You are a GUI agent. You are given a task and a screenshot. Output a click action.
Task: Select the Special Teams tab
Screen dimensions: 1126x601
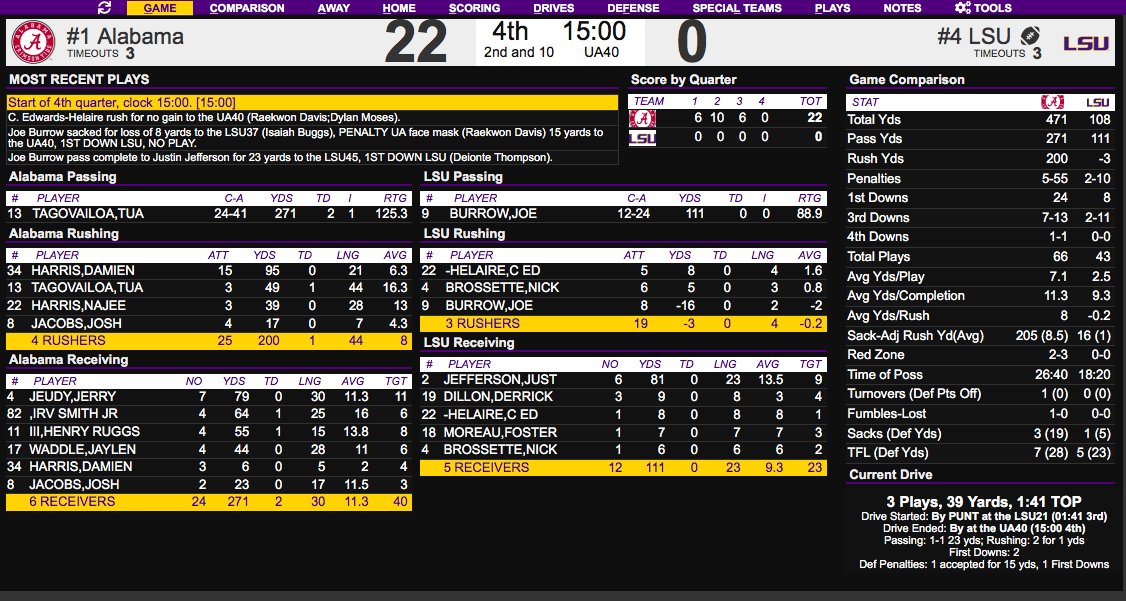[x=737, y=8]
